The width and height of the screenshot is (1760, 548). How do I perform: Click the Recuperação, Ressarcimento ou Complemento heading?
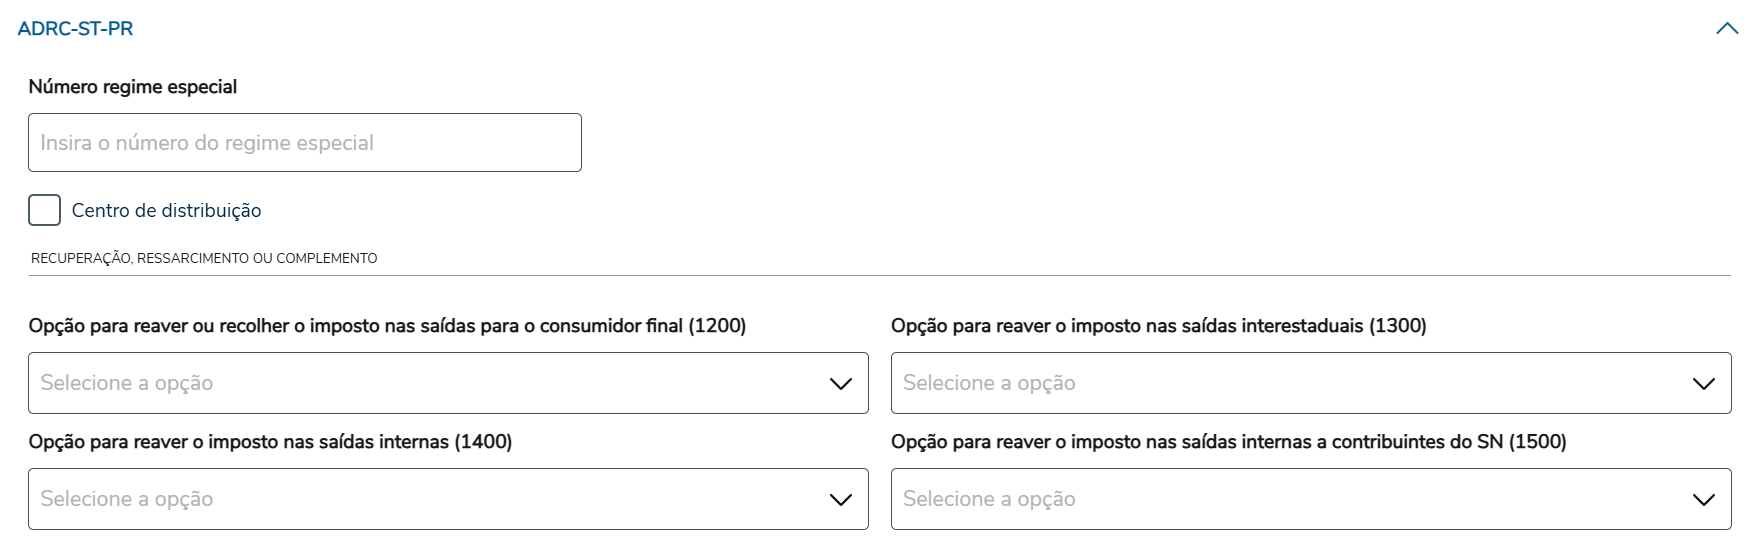pos(204,259)
